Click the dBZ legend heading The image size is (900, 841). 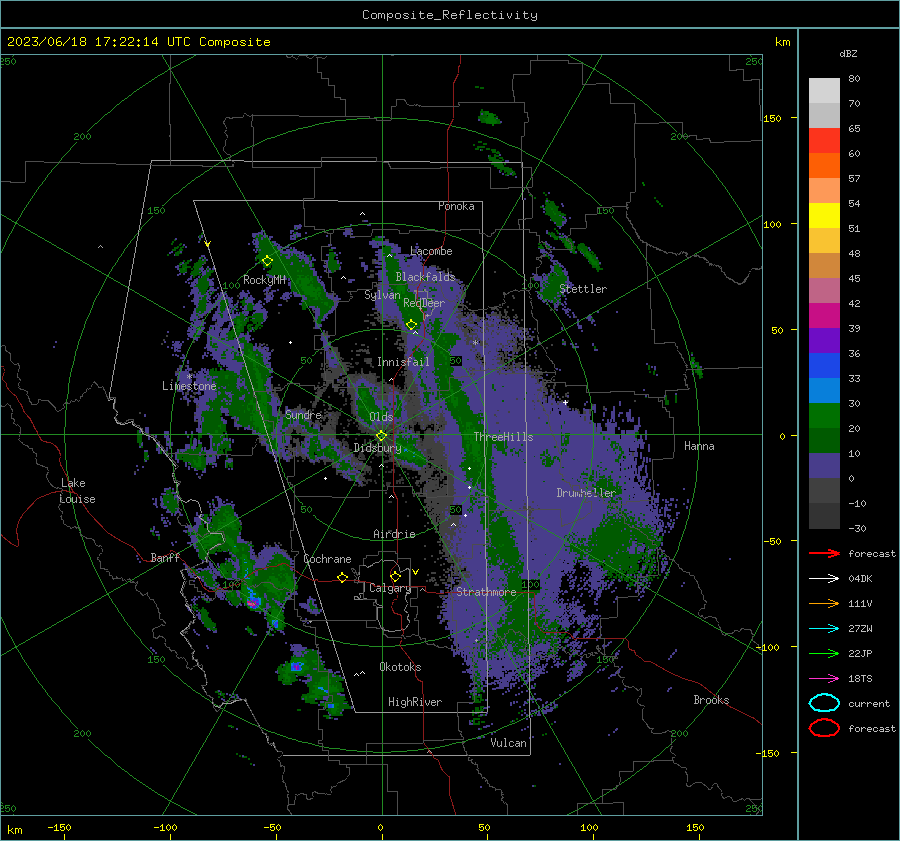848,53
